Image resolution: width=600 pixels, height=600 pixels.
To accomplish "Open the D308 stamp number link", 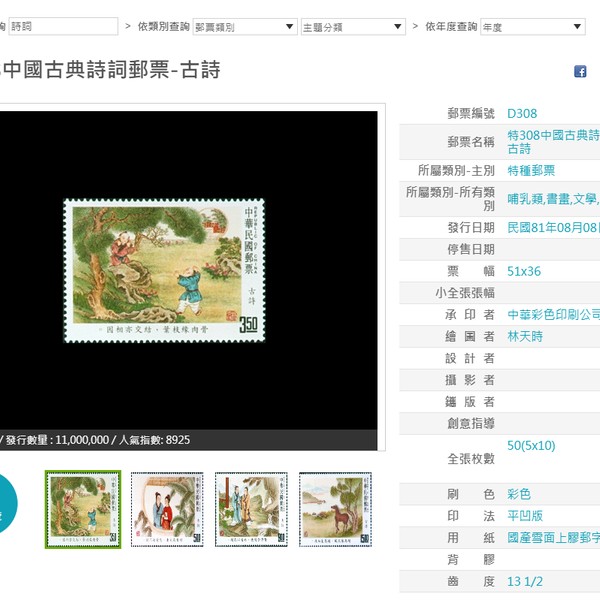I will point(522,114).
